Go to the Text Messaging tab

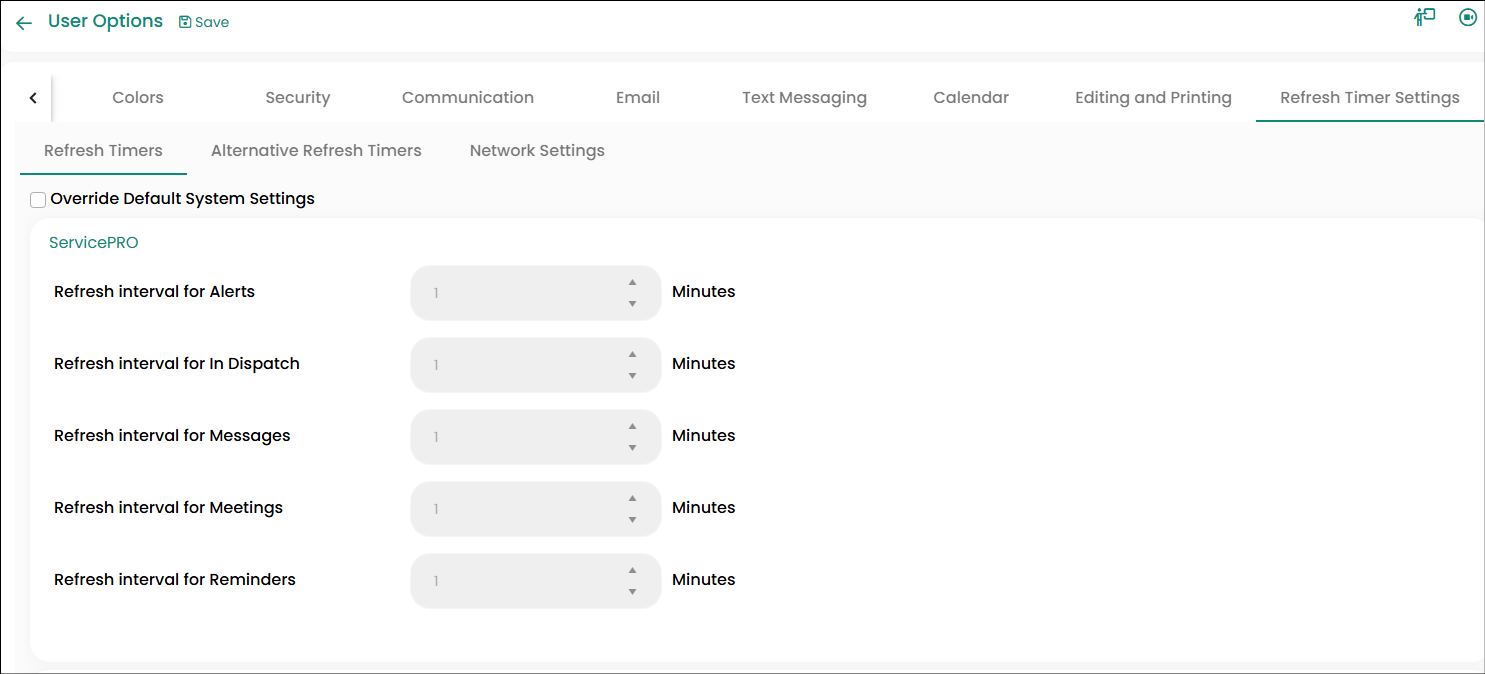(804, 98)
